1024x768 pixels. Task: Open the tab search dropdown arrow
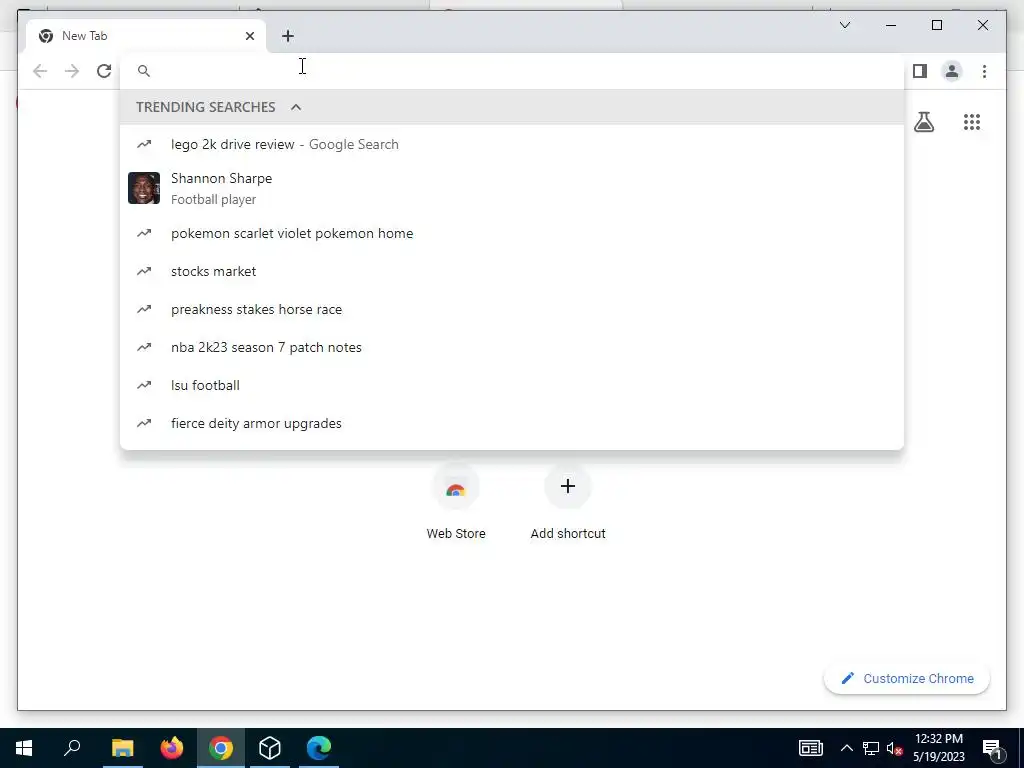click(844, 25)
